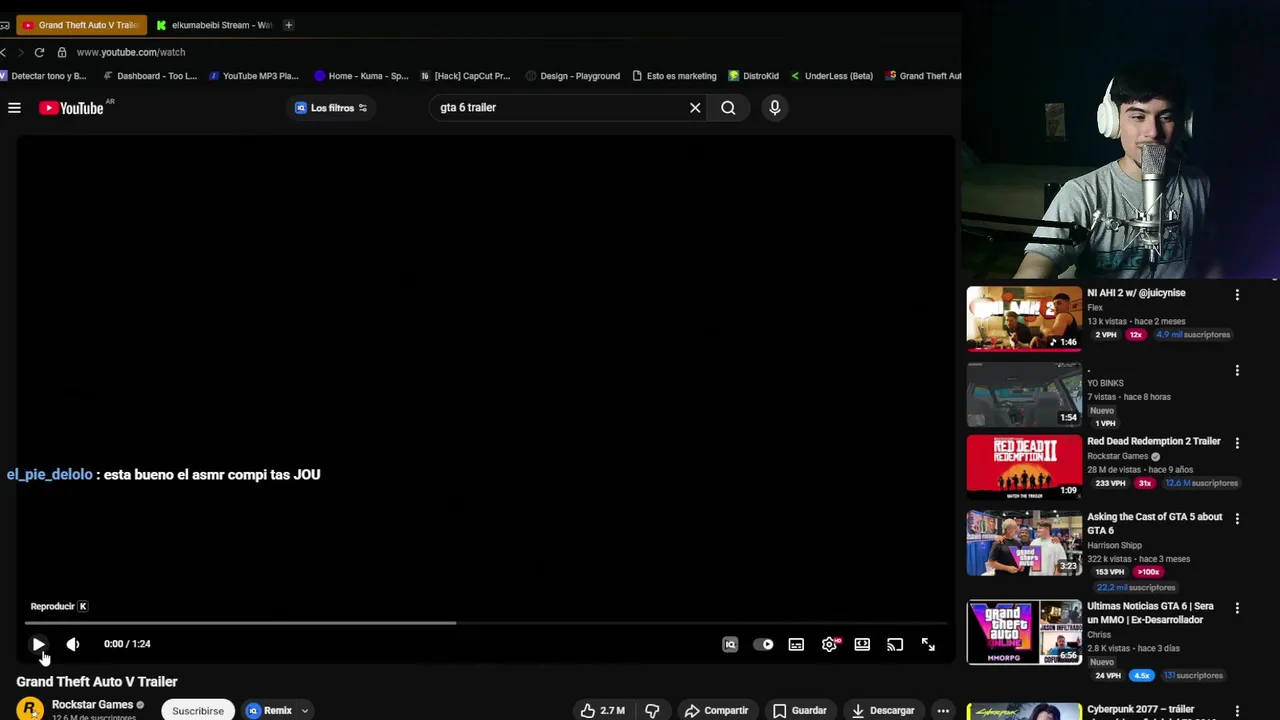Open Red Dead Redemption 2 Trailer thumbnail
This screenshot has width=1280, height=720.
1024,466
